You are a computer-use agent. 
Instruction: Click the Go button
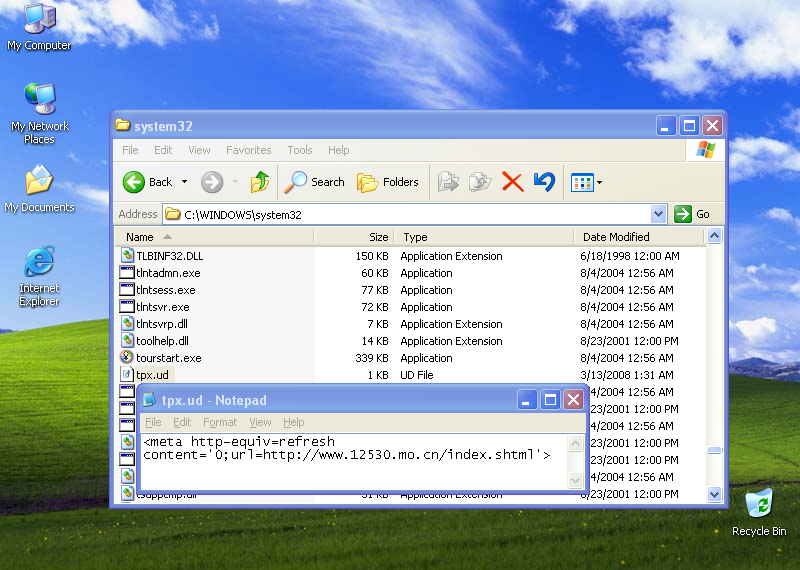(x=692, y=214)
